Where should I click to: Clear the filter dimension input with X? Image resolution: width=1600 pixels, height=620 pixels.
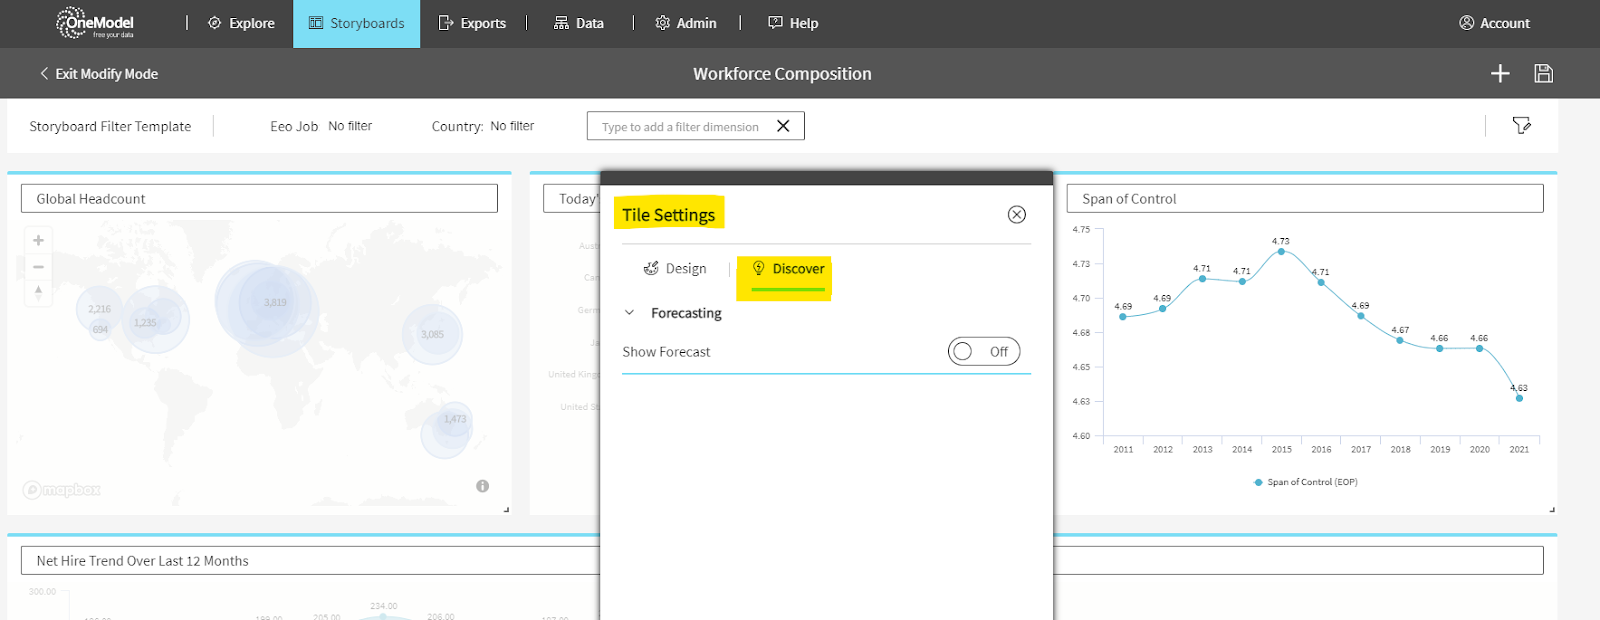coord(783,126)
